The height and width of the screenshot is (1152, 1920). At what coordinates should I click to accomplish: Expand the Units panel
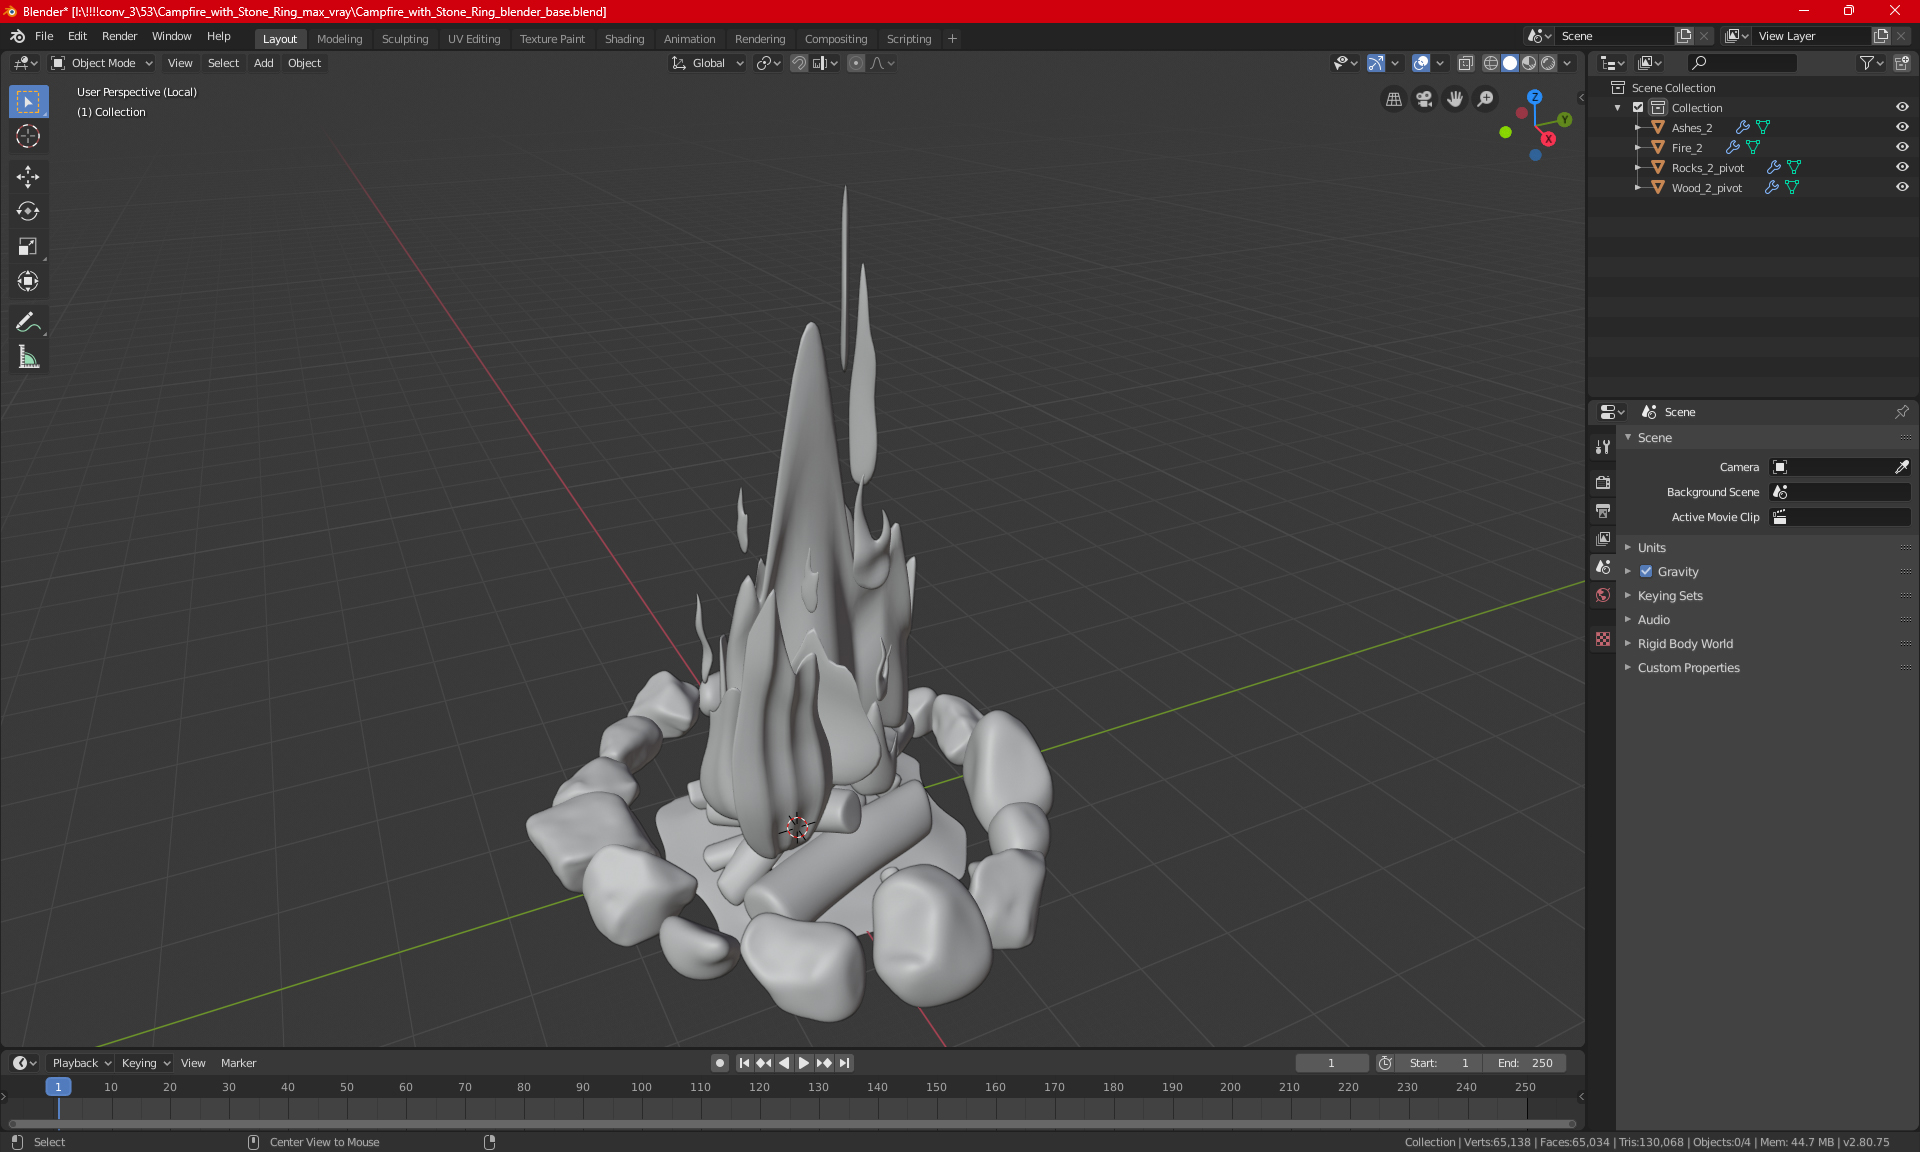(x=1652, y=548)
